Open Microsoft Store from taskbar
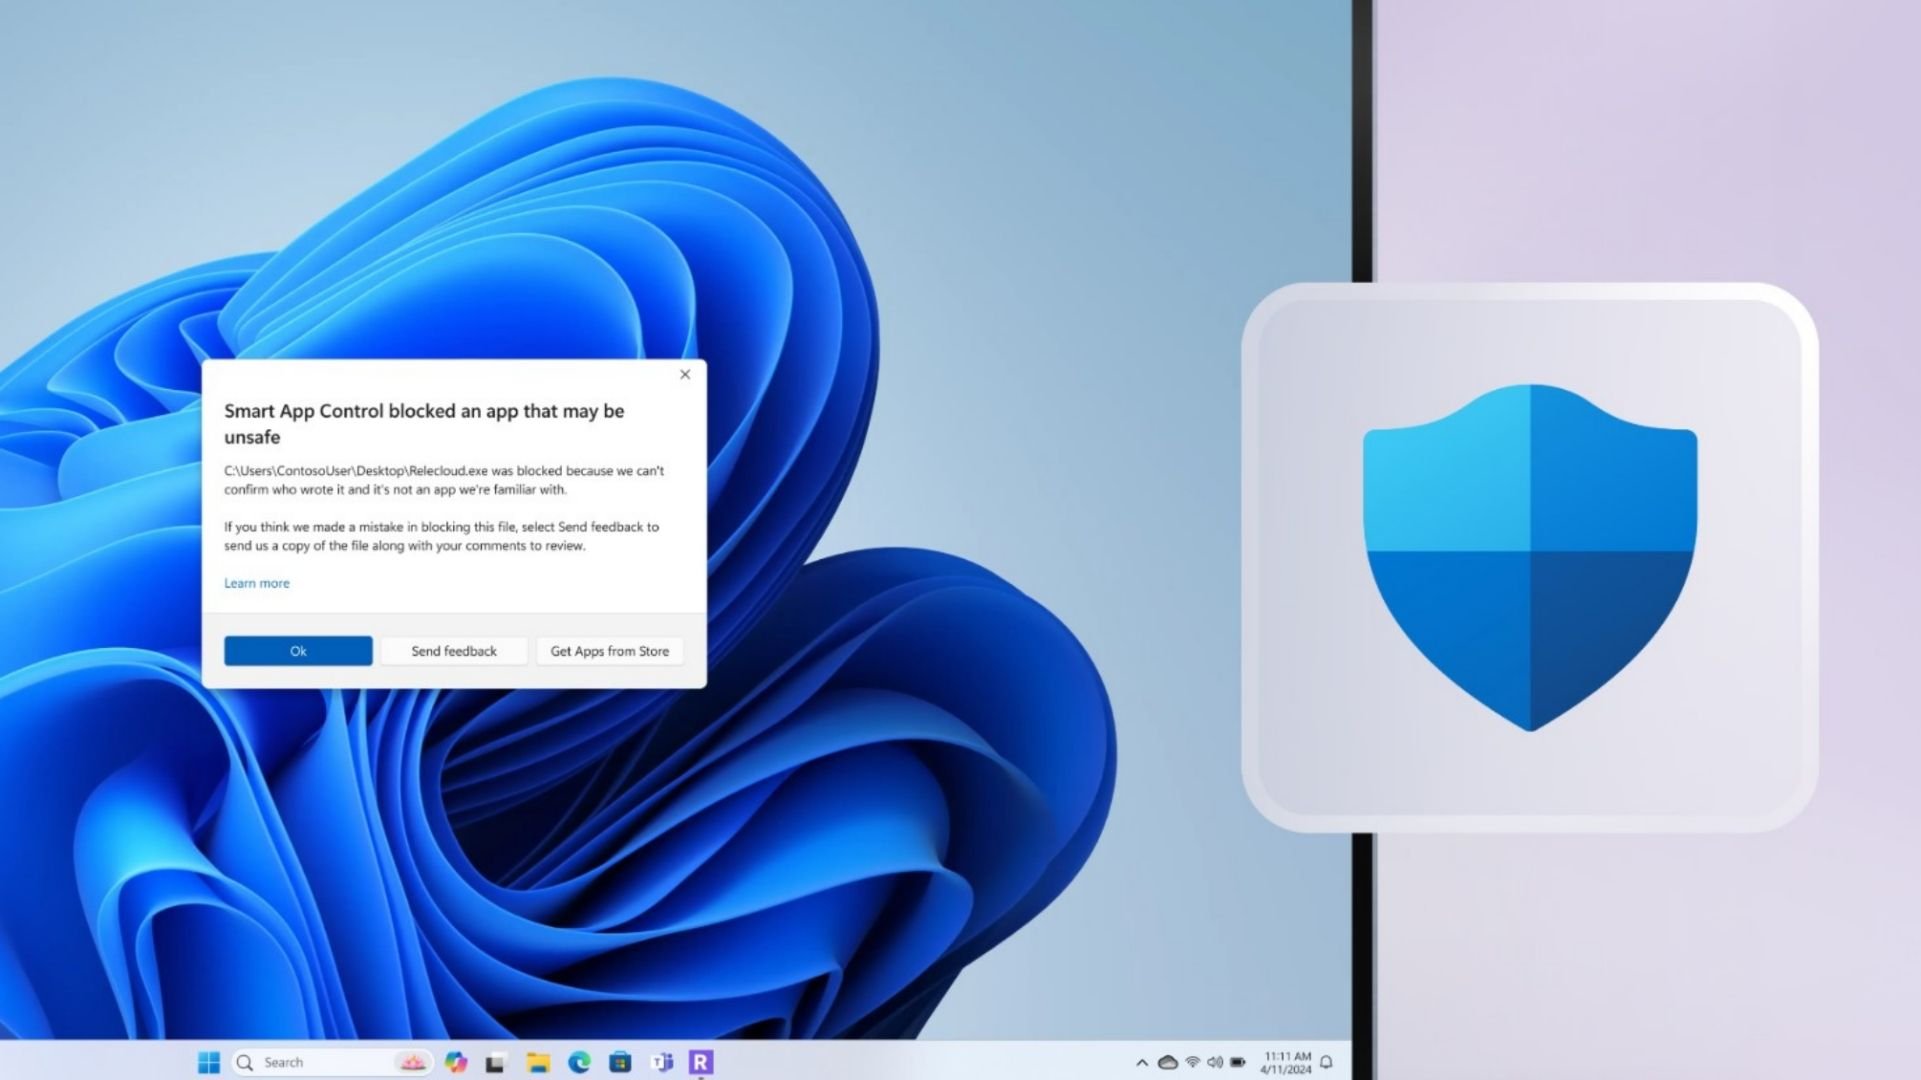 (x=620, y=1062)
